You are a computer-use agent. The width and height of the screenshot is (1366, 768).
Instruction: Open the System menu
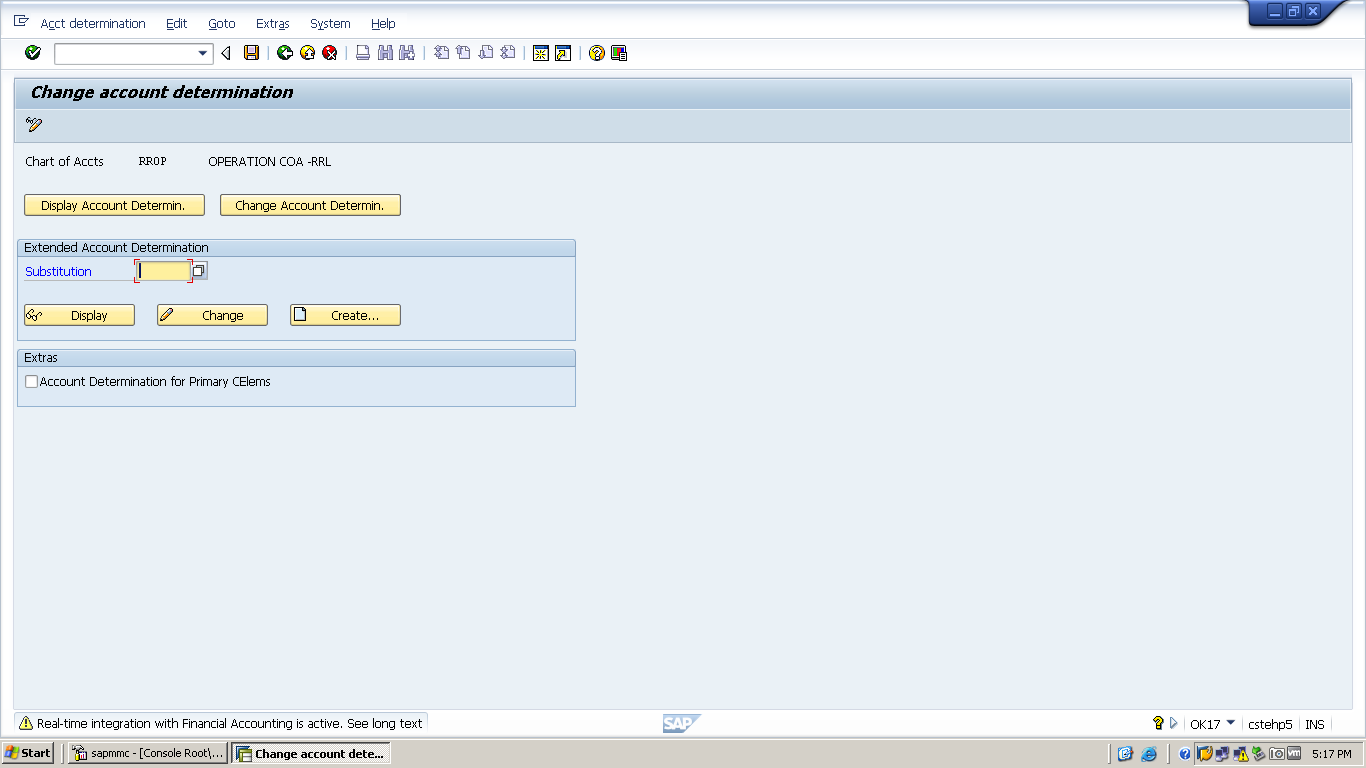point(330,23)
